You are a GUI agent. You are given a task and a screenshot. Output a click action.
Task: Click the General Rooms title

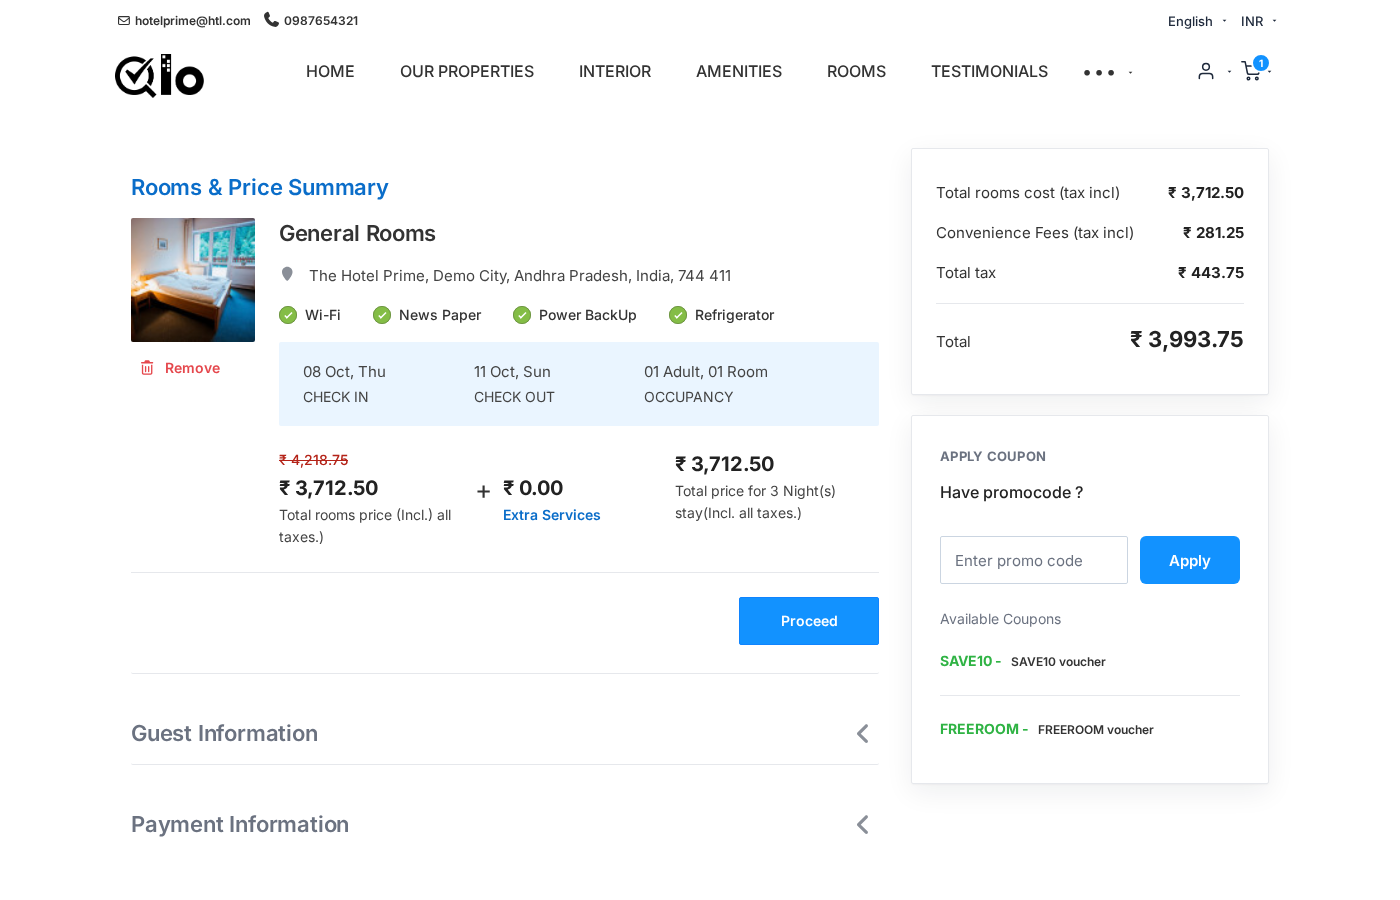(x=357, y=233)
